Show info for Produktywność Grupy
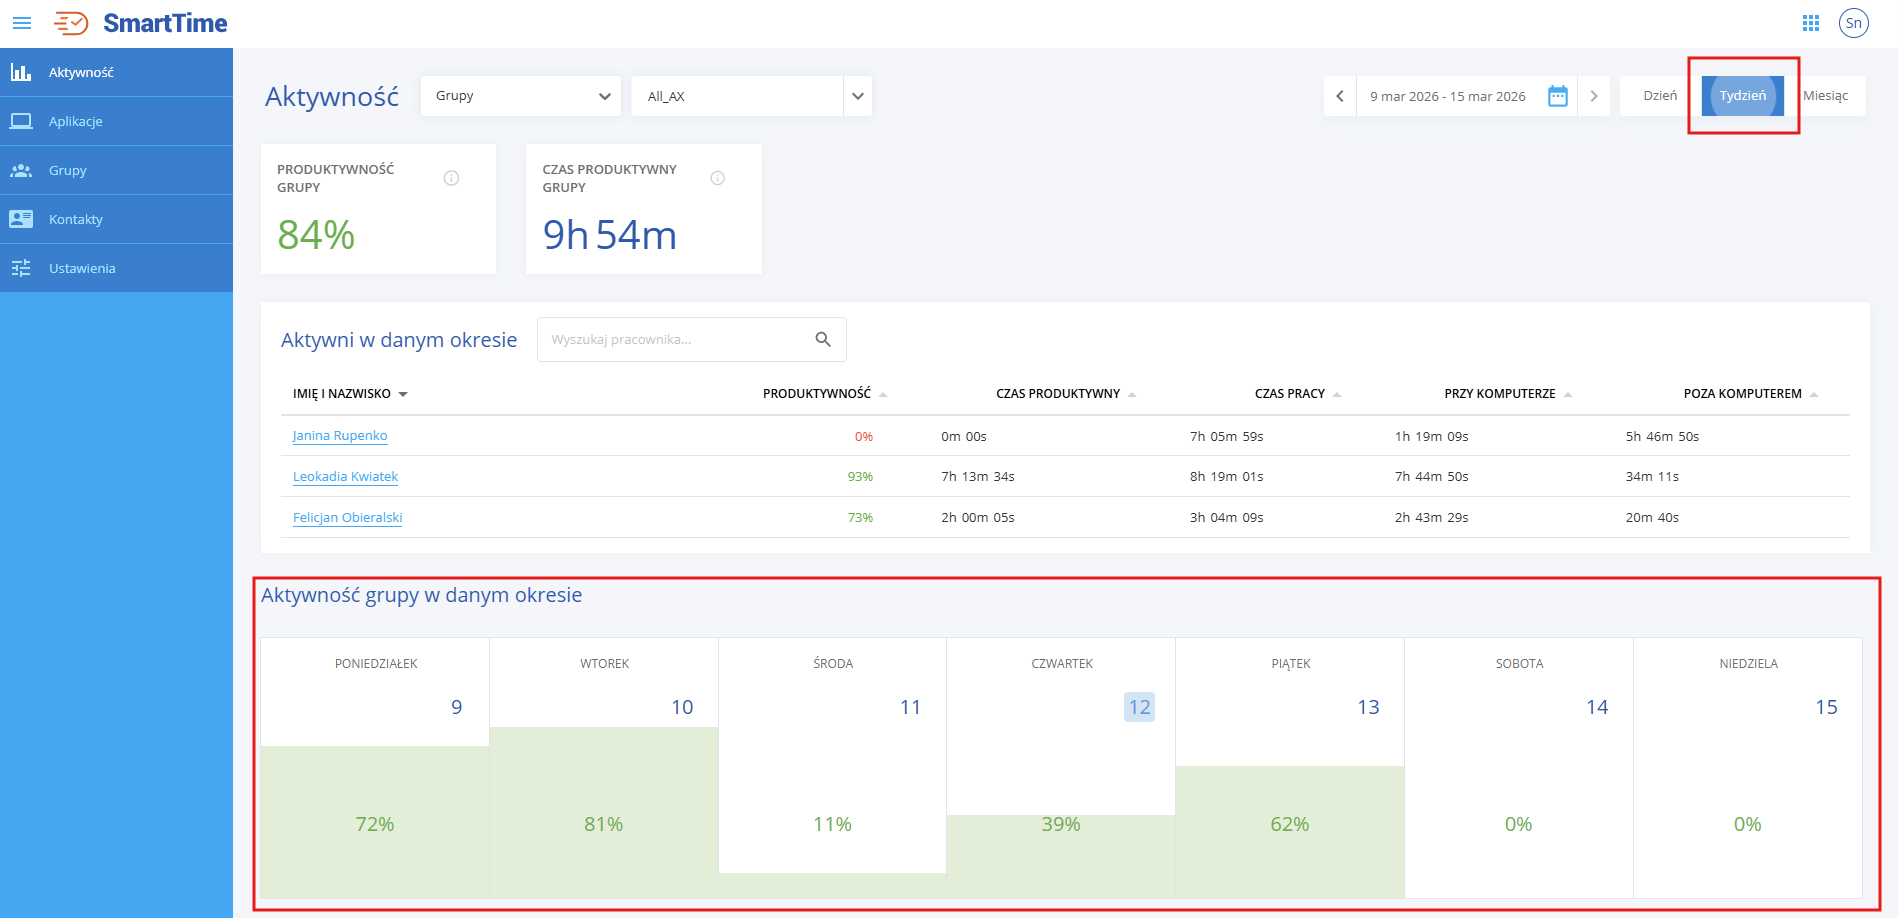Screen dimensions: 1899x918 (451, 178)
